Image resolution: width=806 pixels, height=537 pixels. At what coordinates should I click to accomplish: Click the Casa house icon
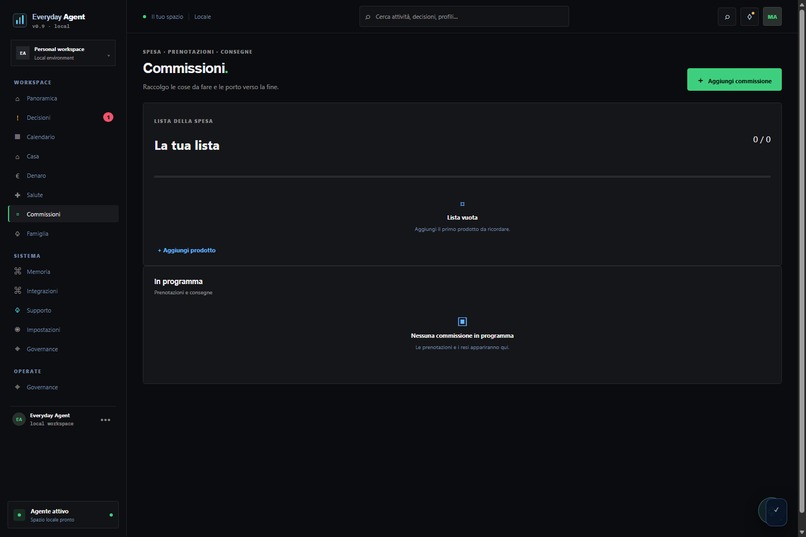(x=17, y=157)
